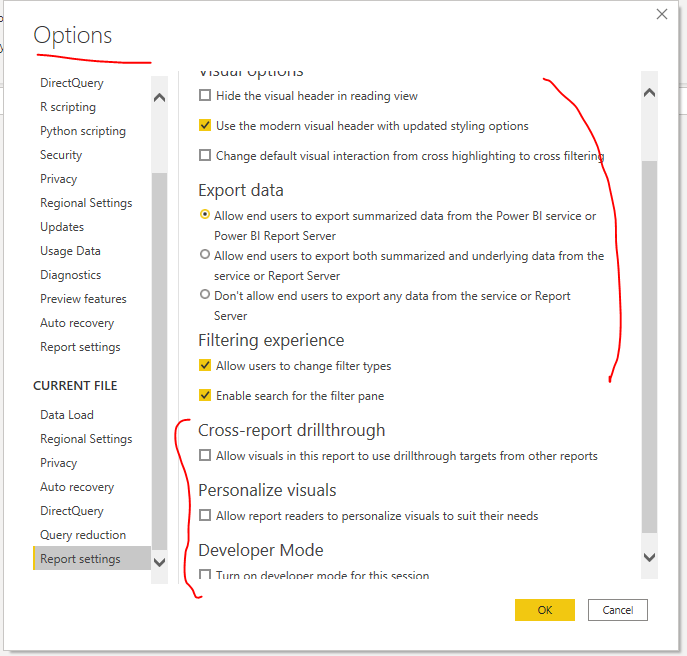Image resolution: width=687 pixels, height=656 pixels.
Task: Open DirectQuery under Current File
Action: [72, 511]
